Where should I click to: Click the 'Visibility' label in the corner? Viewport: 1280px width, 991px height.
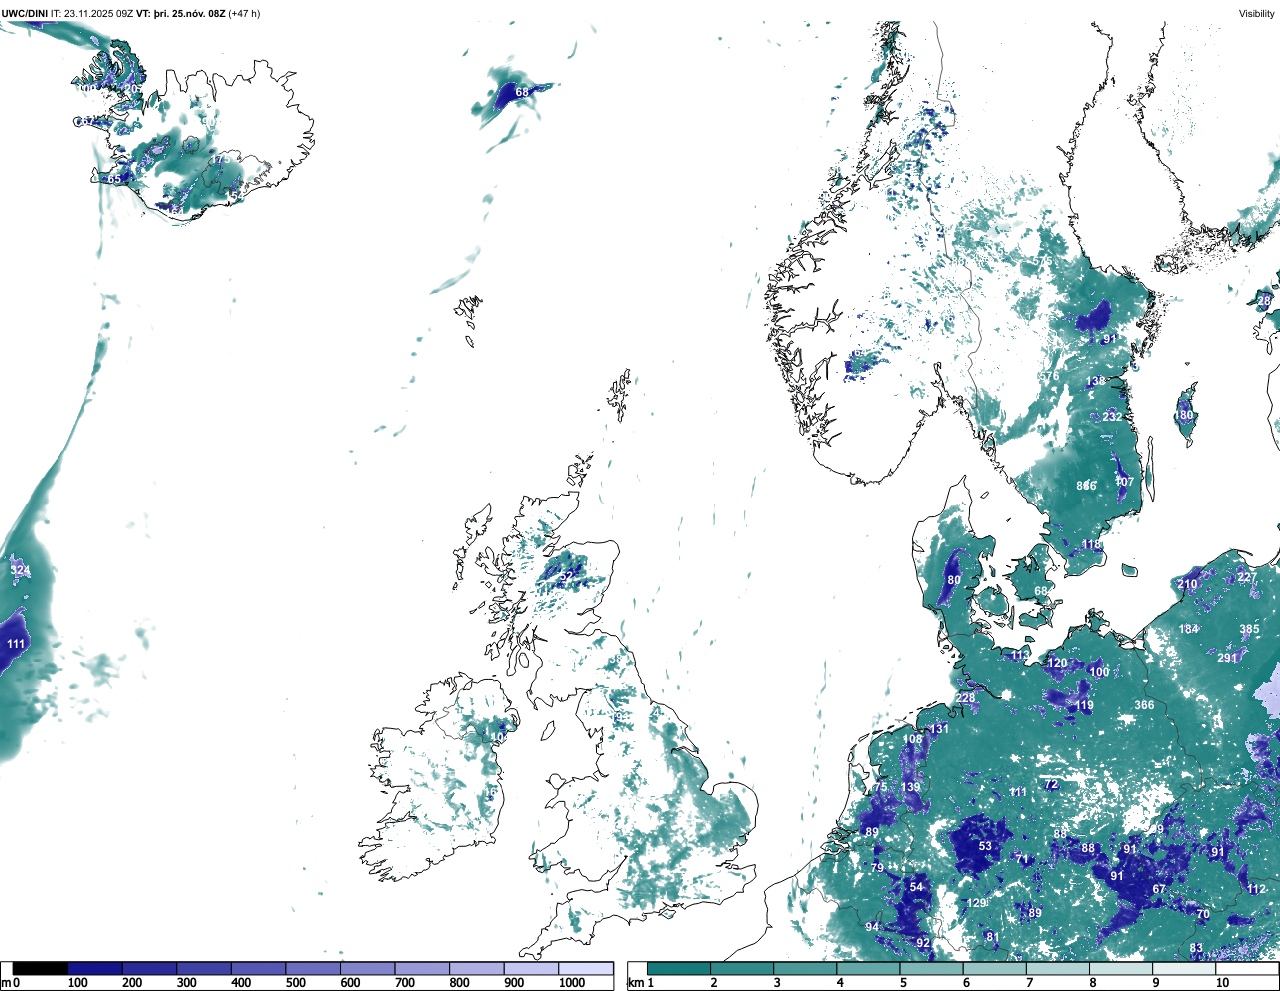1256,14
